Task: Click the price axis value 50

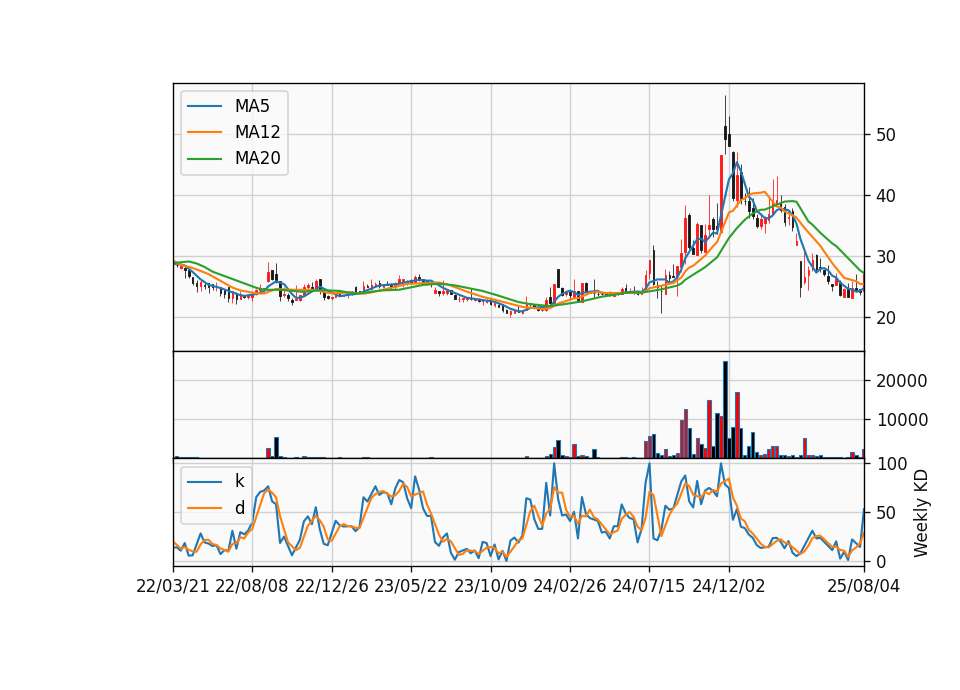Action: [x=886, y=135]
